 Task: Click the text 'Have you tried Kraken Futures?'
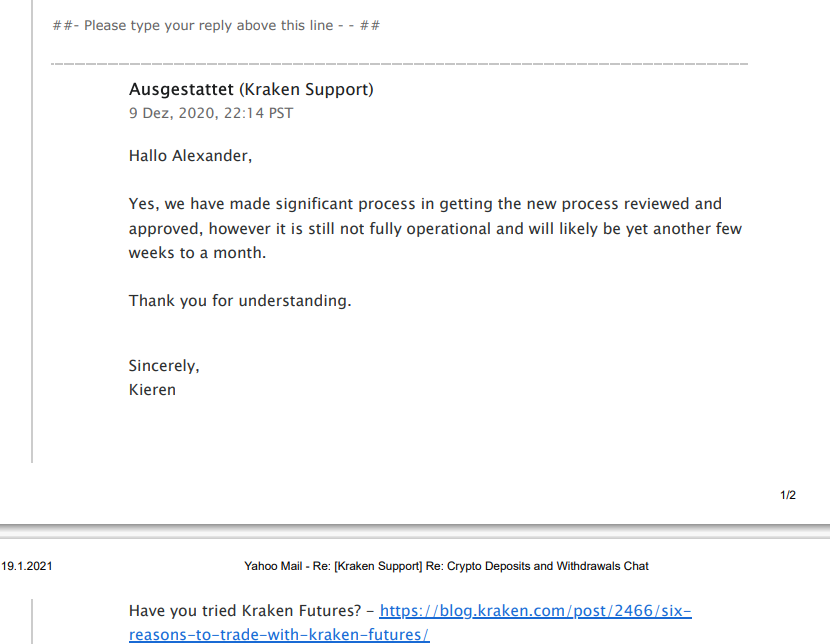coord(245,611)
